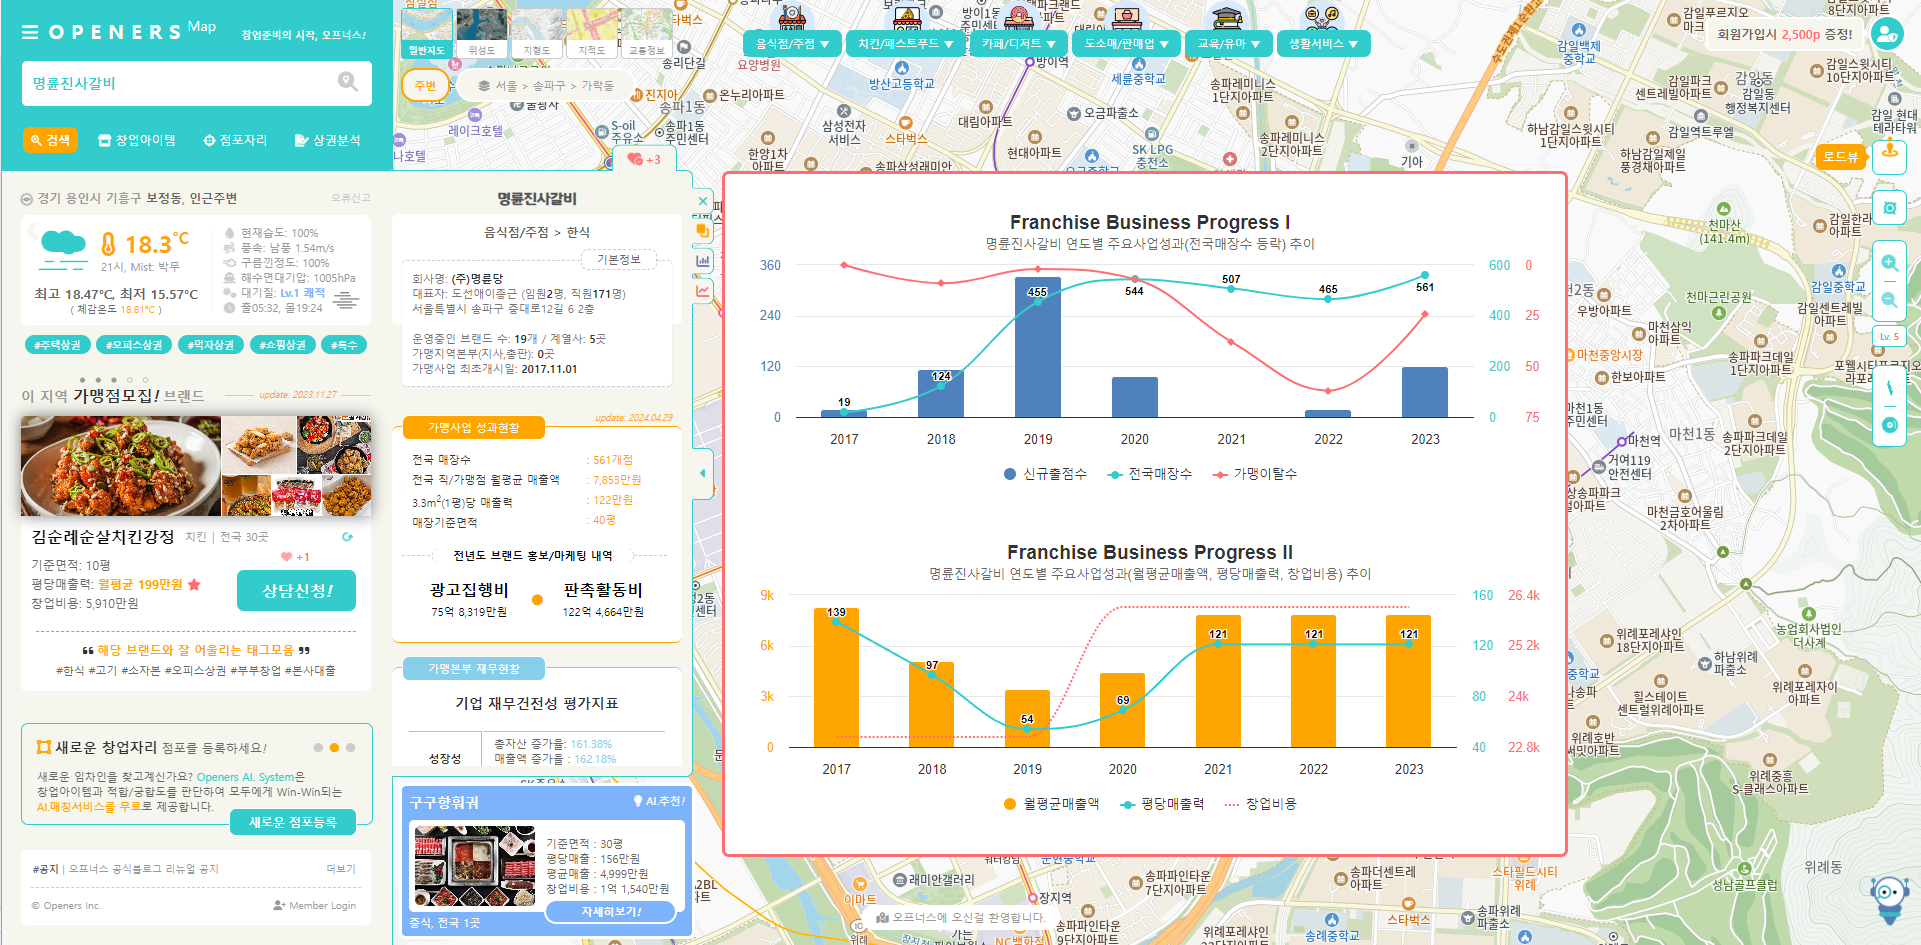Click refresh icon next to 김순례순살치킨강정
This screenshot has height=945, width=1921.
coord(347,537)
